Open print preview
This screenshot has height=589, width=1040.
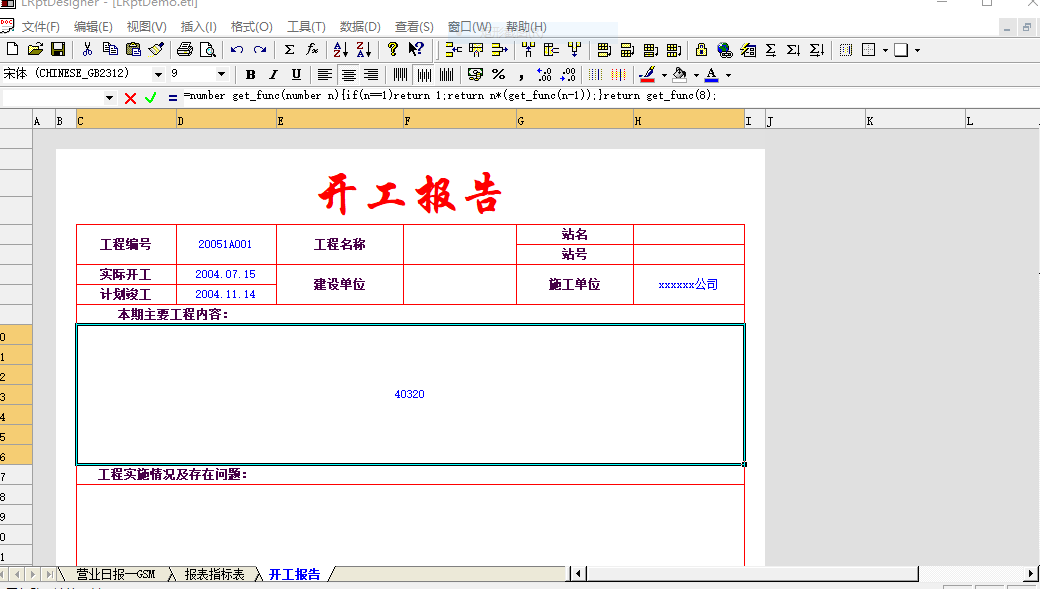click(x=208, y=49)
